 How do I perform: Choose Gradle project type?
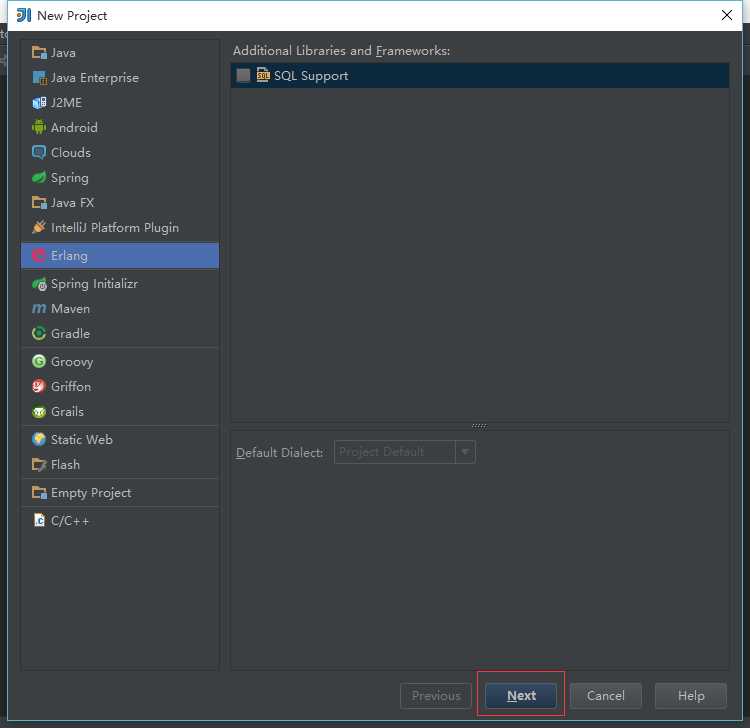[x=120, y=333]
